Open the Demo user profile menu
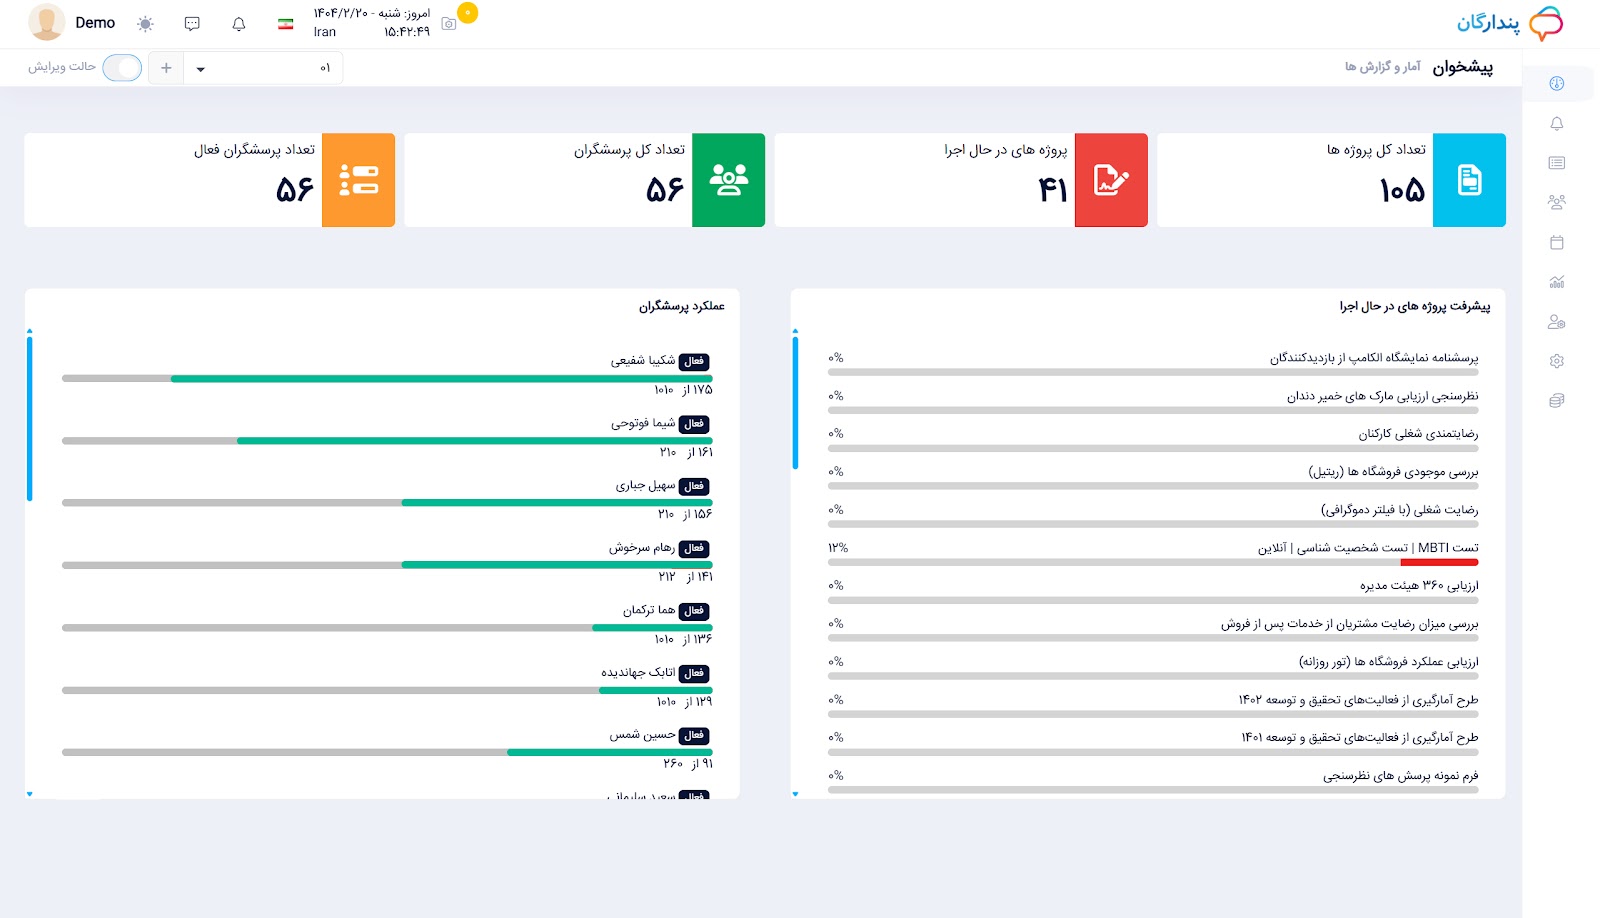This screenshot has width=1600, height=918. pyautogui.click(x=72, y=23)
